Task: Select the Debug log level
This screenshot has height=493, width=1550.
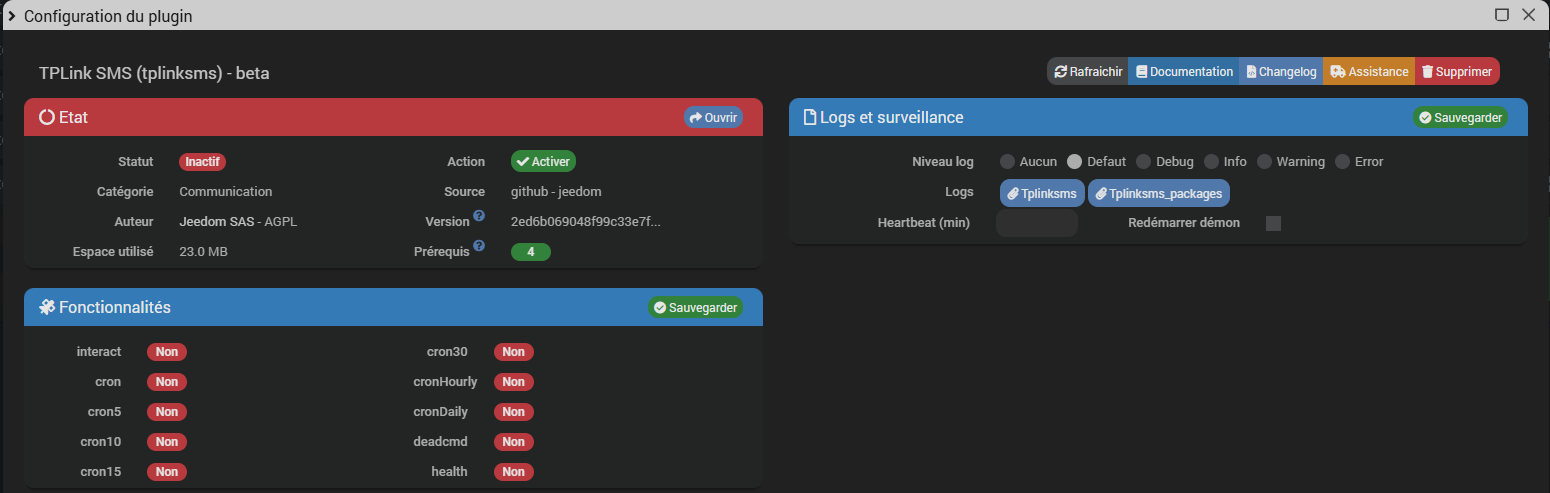Action: (1143, 162)
